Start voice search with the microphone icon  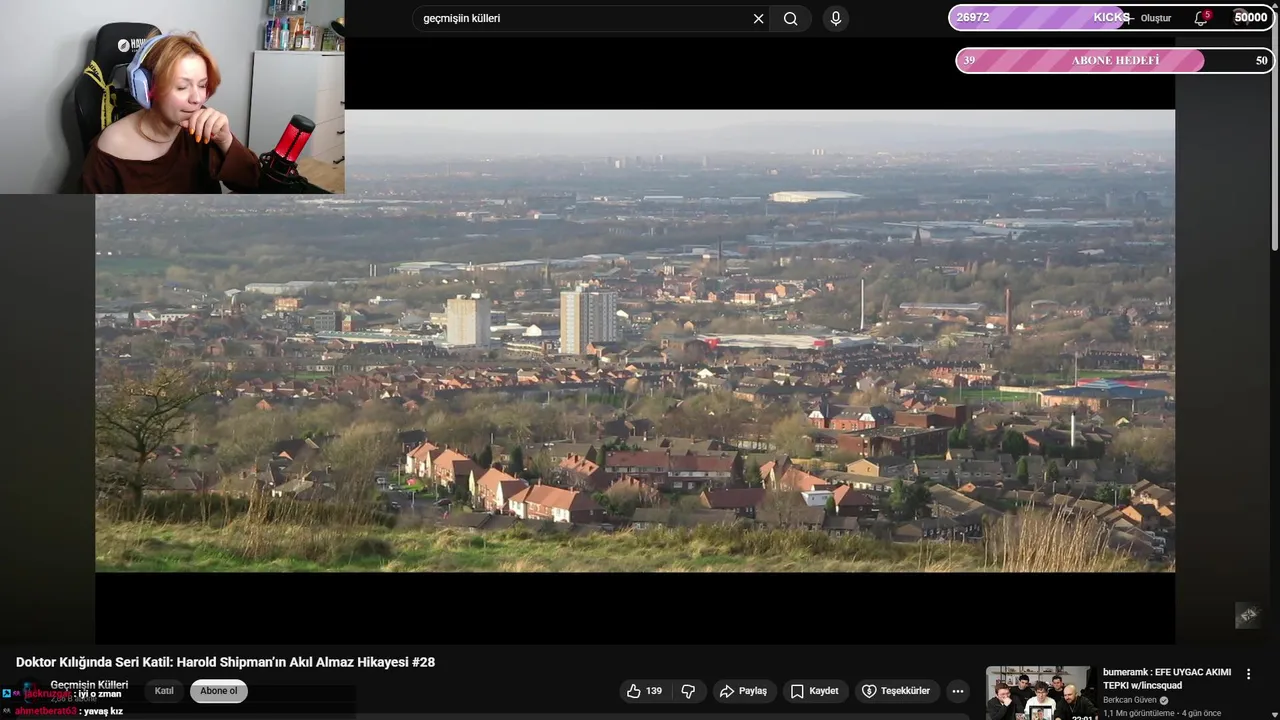pos(836,18)
